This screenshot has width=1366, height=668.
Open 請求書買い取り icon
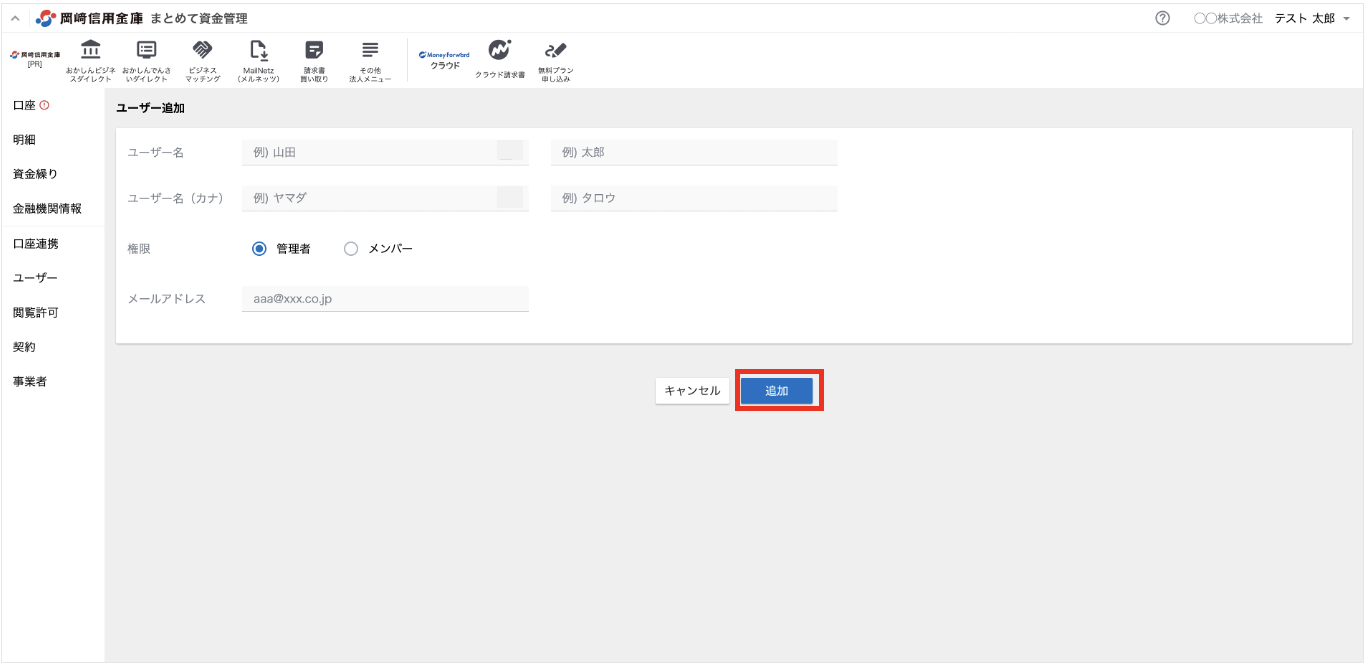[x=314, y=50]
